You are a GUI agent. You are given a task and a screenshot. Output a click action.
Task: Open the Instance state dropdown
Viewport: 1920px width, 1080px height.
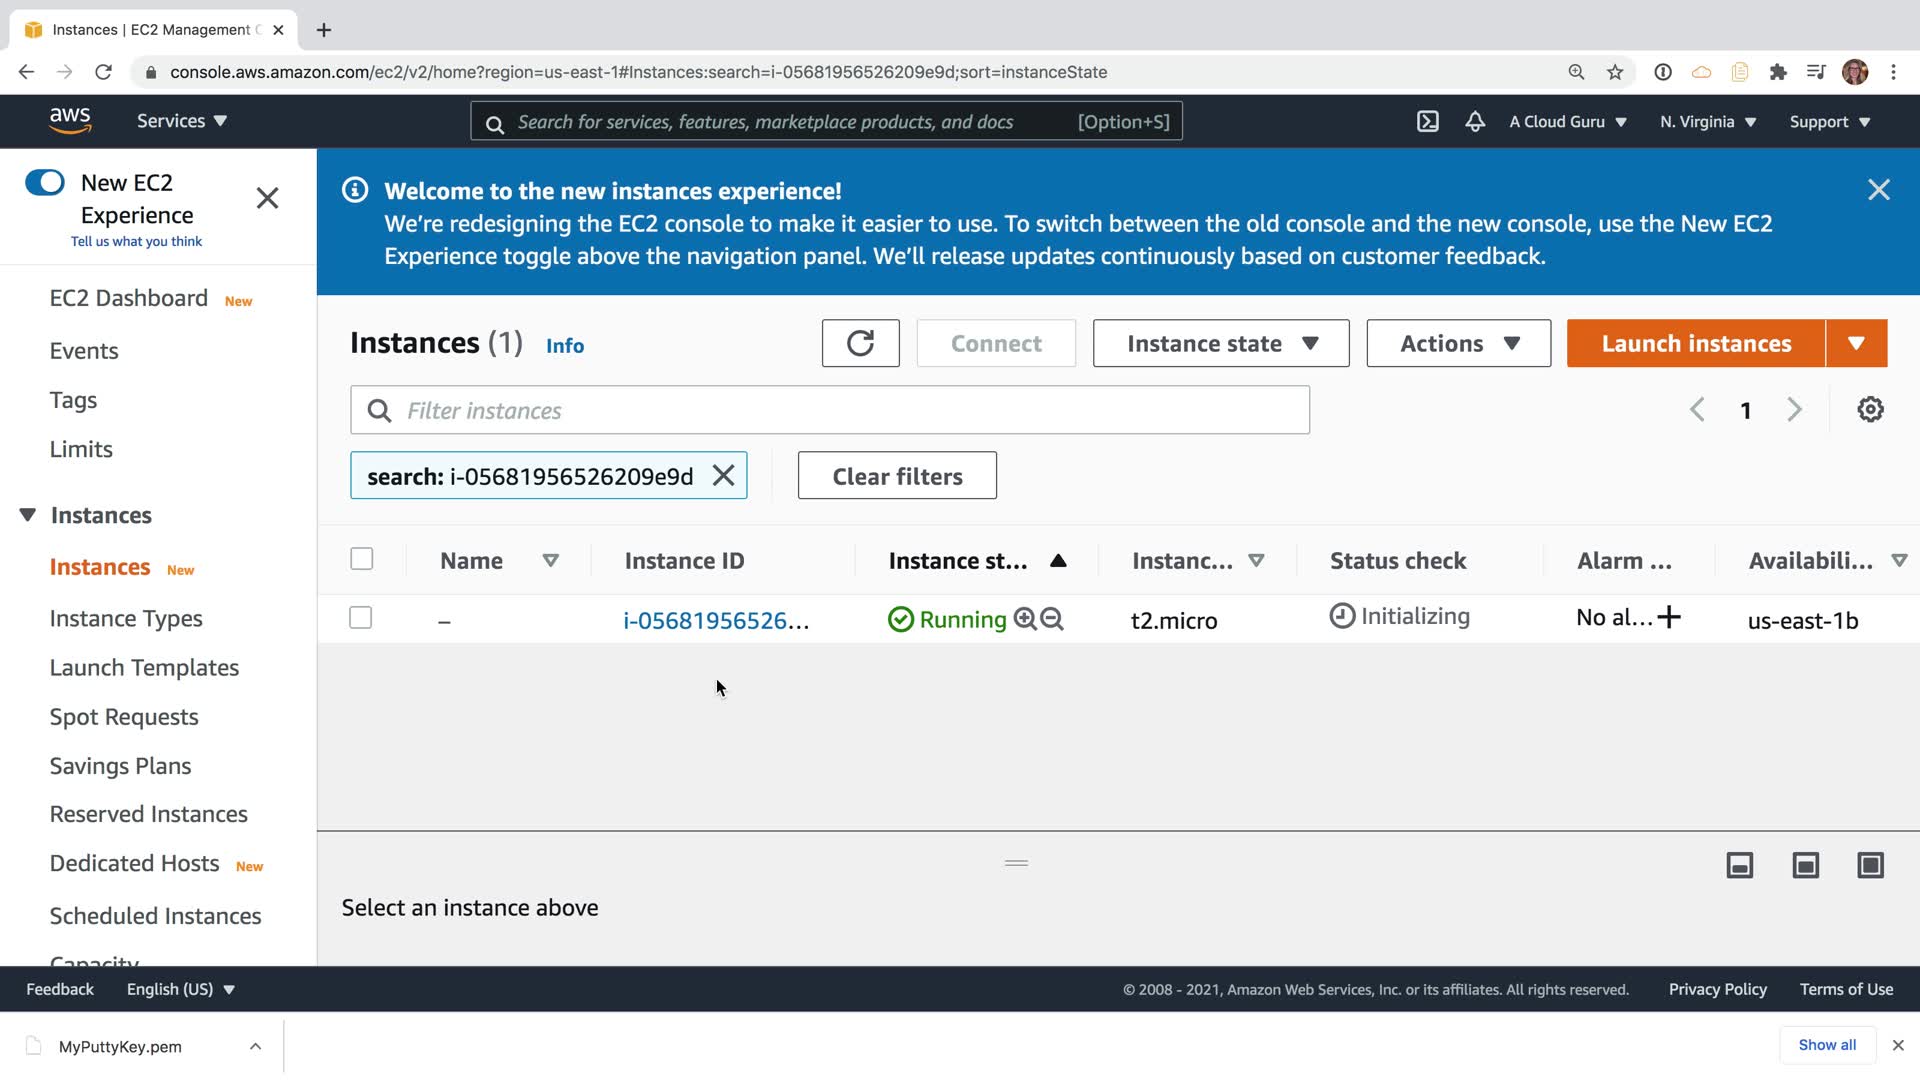tap(1220, 343)
